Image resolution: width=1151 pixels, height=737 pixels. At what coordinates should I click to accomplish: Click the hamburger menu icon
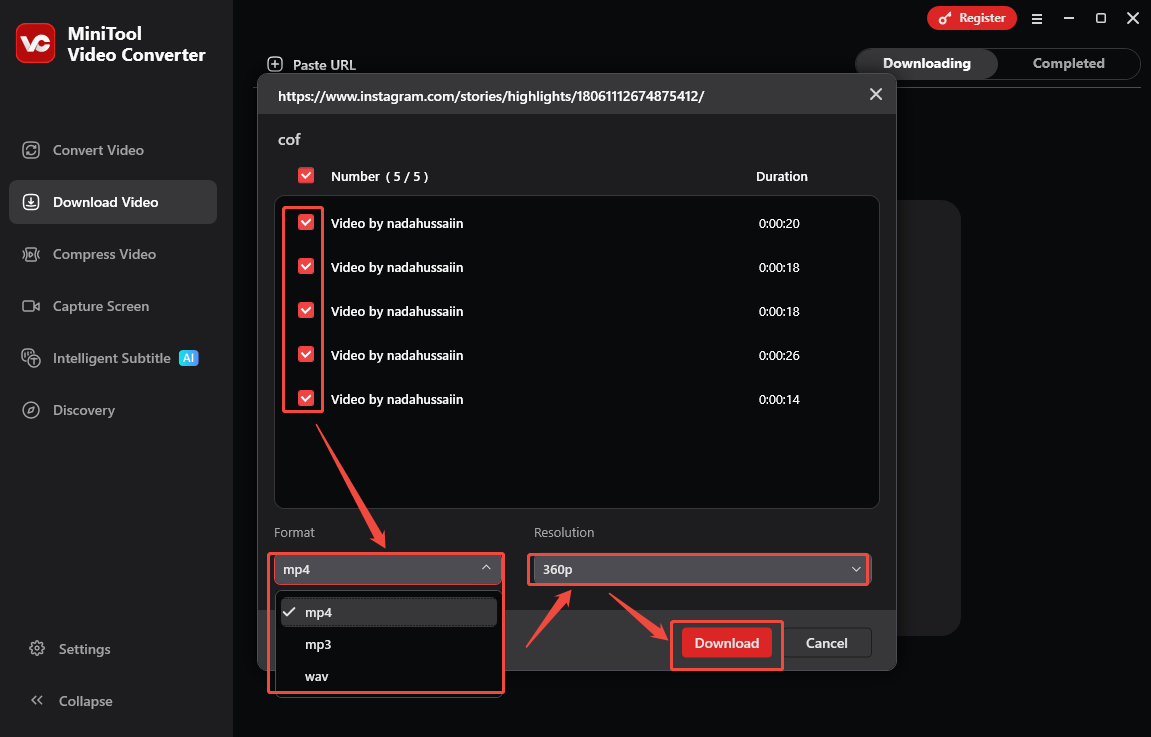coord(1037,17)
